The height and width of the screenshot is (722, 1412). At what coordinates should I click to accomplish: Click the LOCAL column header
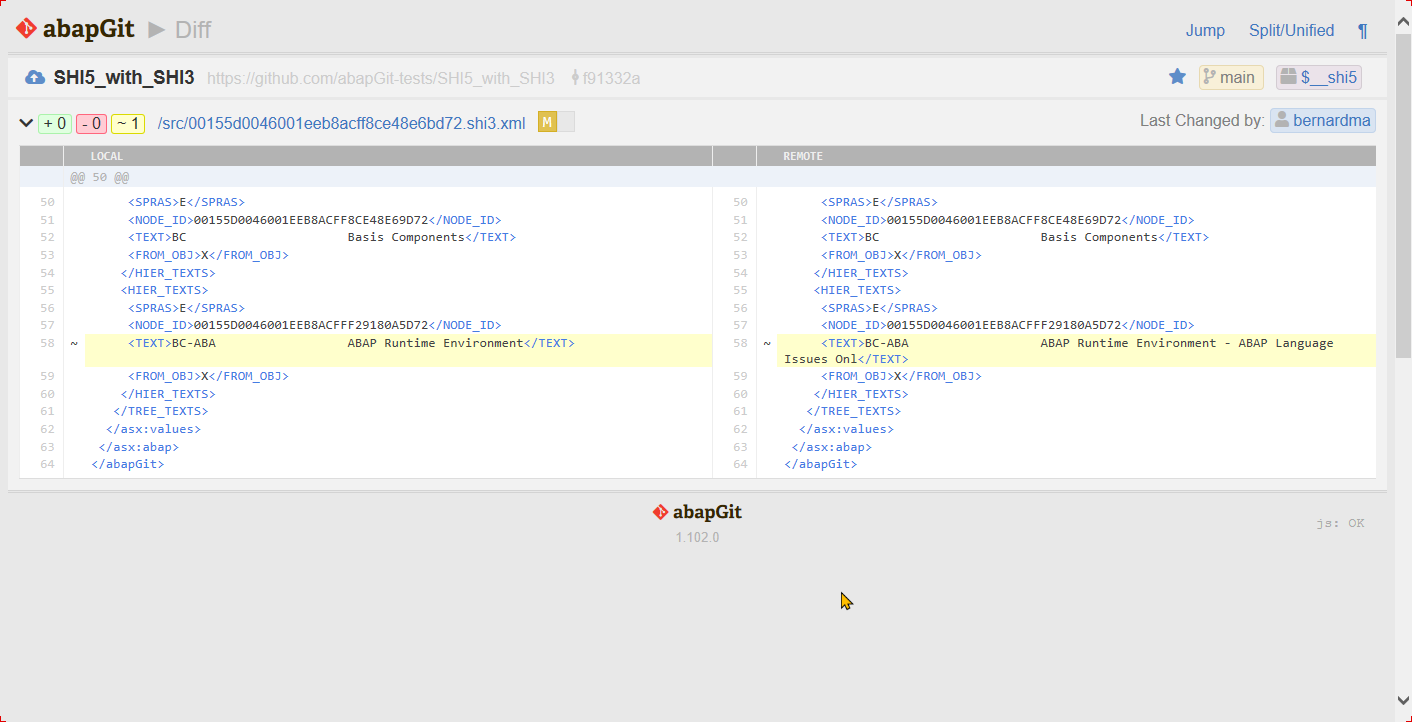107,156
